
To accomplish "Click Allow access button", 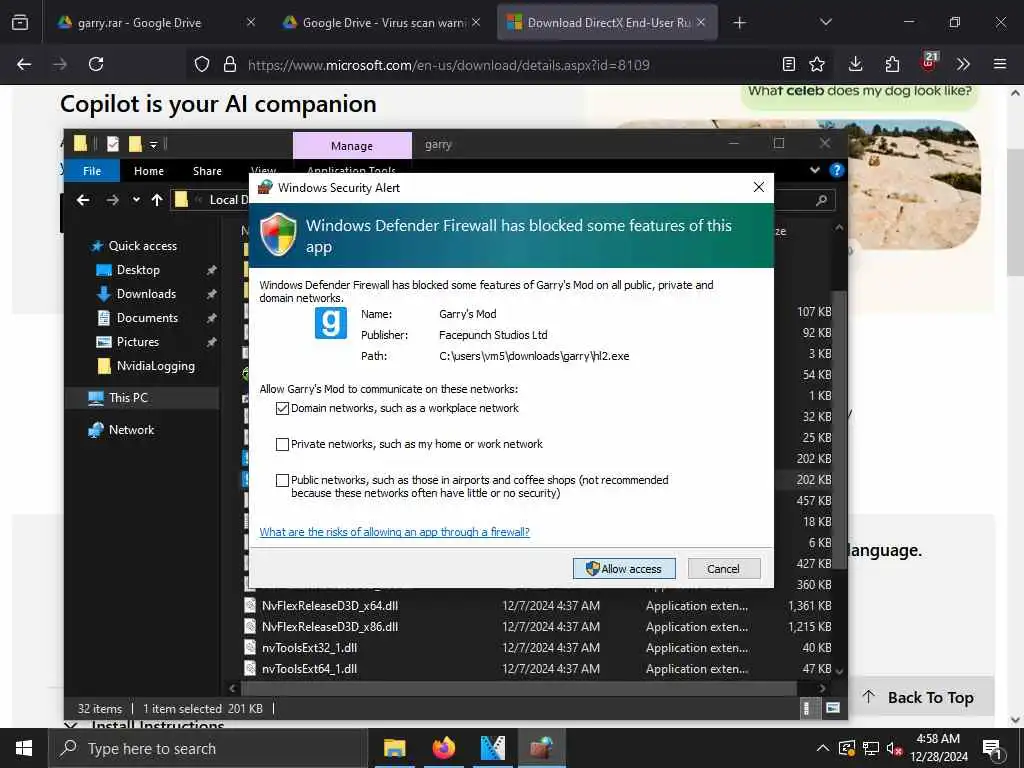I will pos(624,568).
